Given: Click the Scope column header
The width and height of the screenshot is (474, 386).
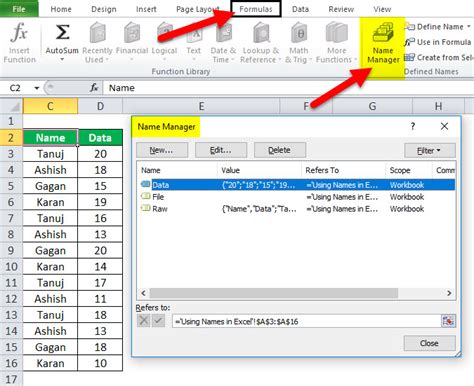Looking at the screenshot, I should tap(409, 170).
